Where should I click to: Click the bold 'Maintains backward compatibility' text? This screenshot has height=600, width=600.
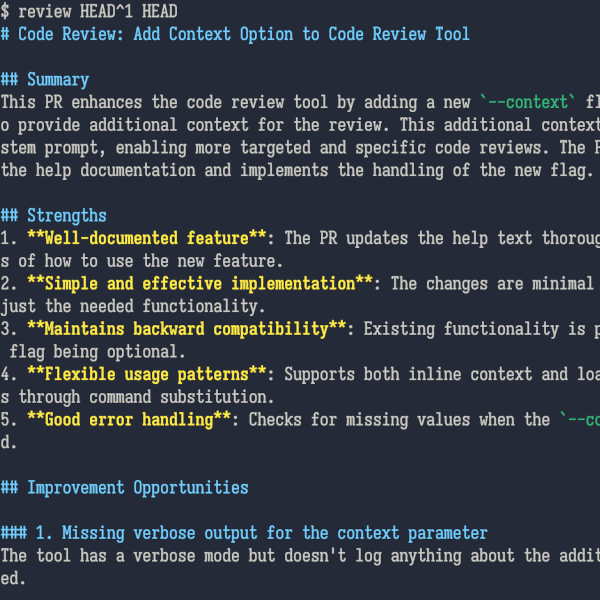187,329
